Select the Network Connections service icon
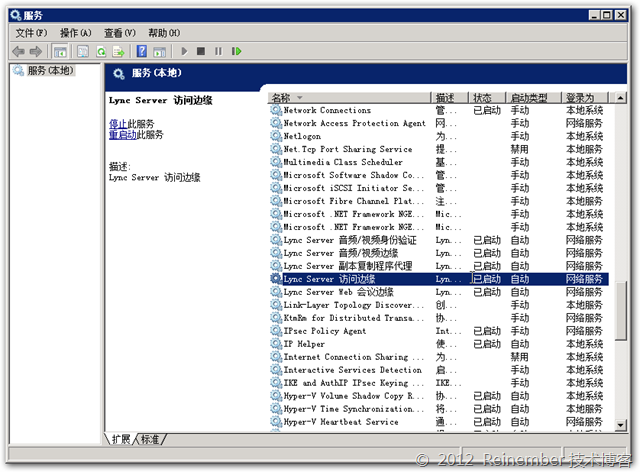 pos(276,110)
